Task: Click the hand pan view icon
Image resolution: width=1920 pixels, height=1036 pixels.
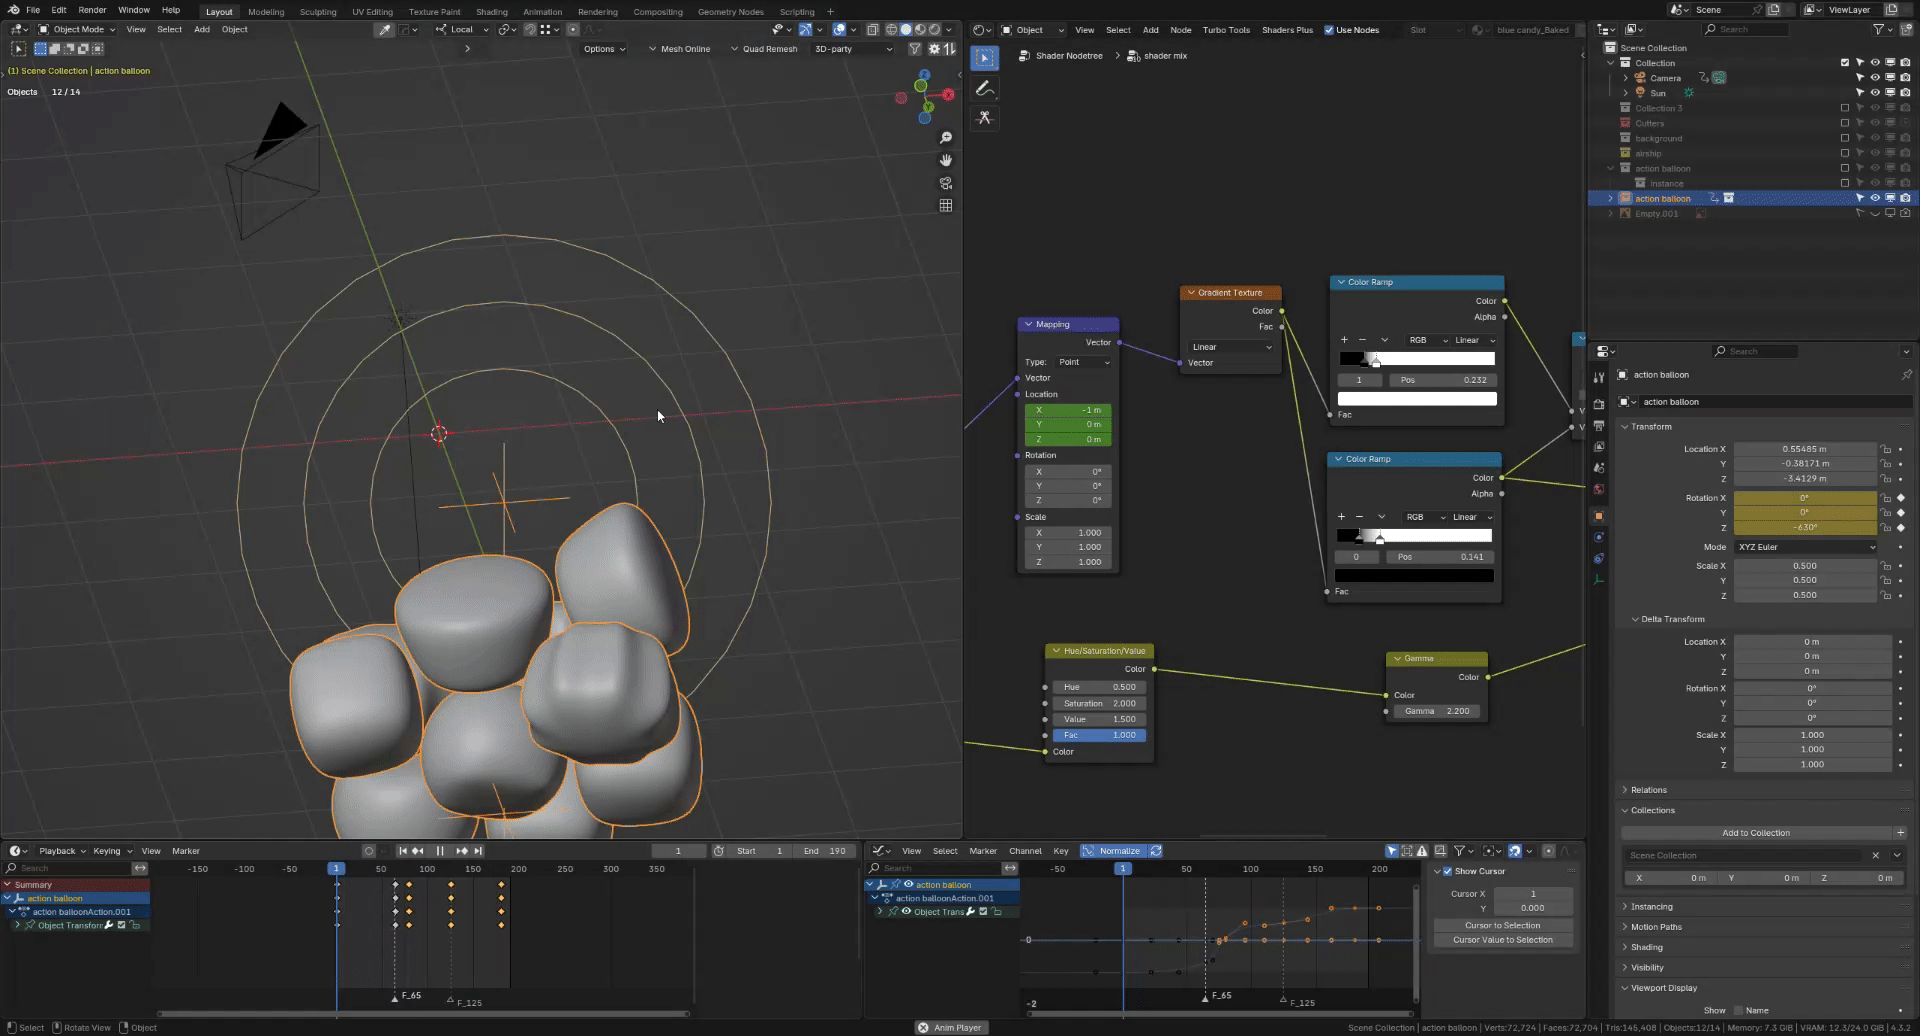Action: [945, 160]
